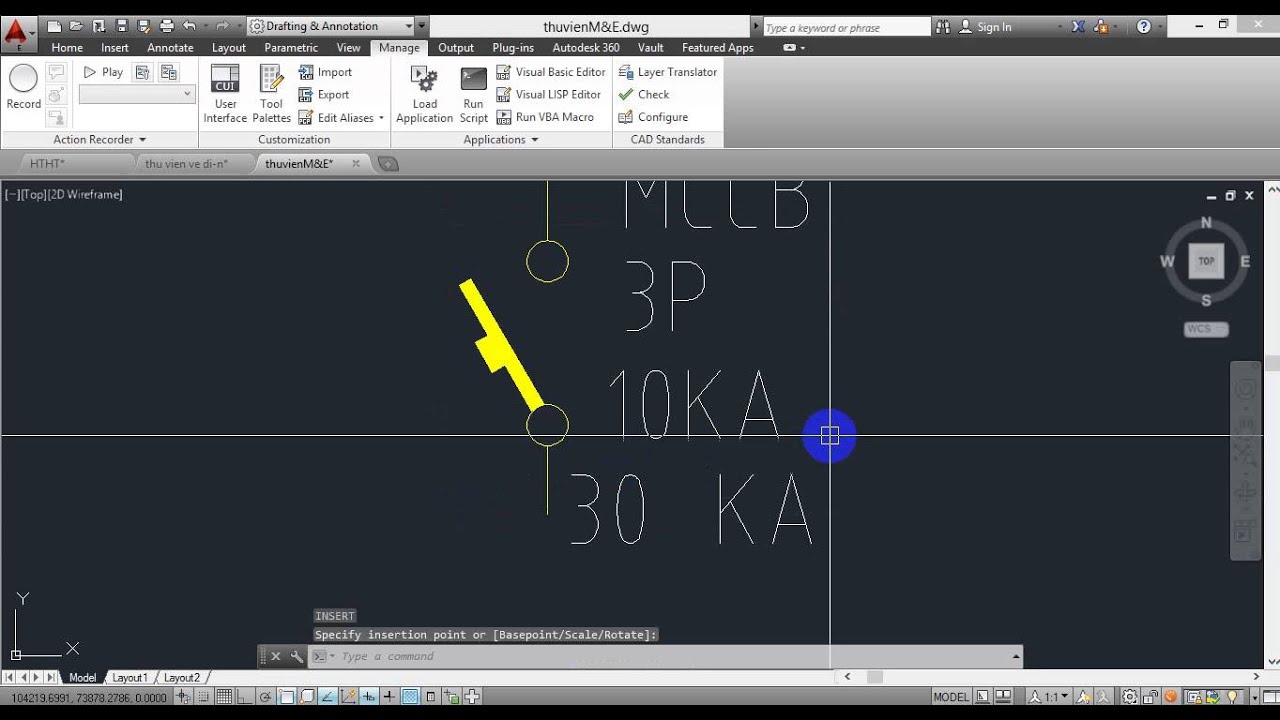Click in the keyword search field
This screenshot has height=720, width=1280.
pyautogui.click(x=845, y=27)
